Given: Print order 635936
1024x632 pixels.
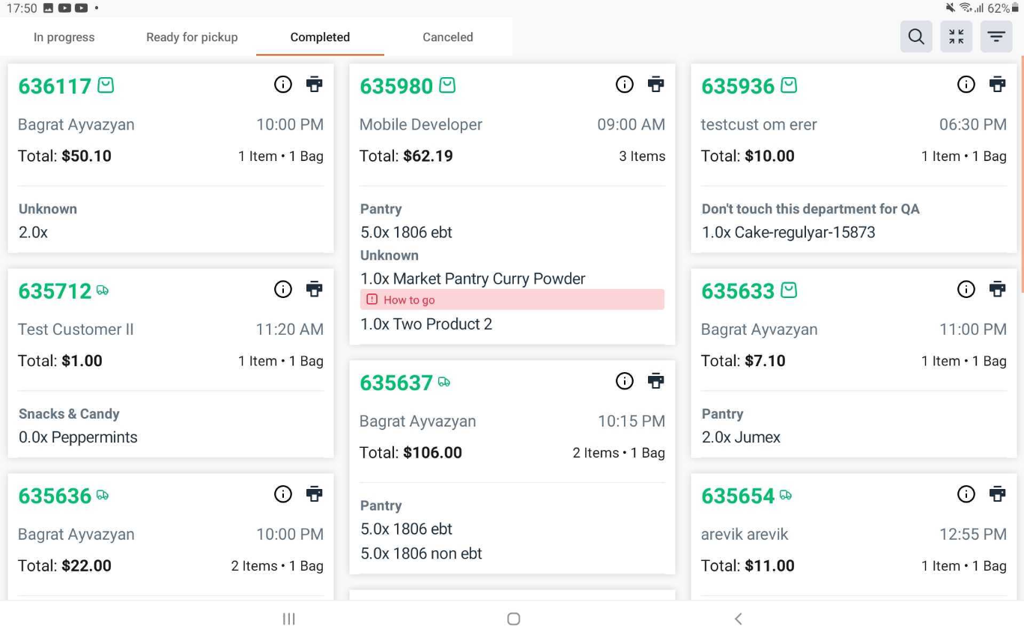Looking at the screenshot, I should click(997, 84).
